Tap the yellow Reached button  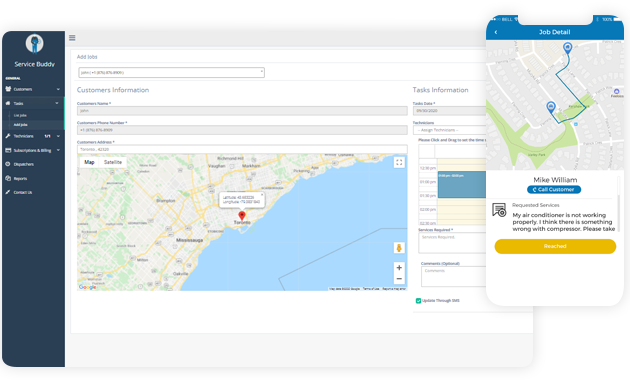click(x=555, y=246)
